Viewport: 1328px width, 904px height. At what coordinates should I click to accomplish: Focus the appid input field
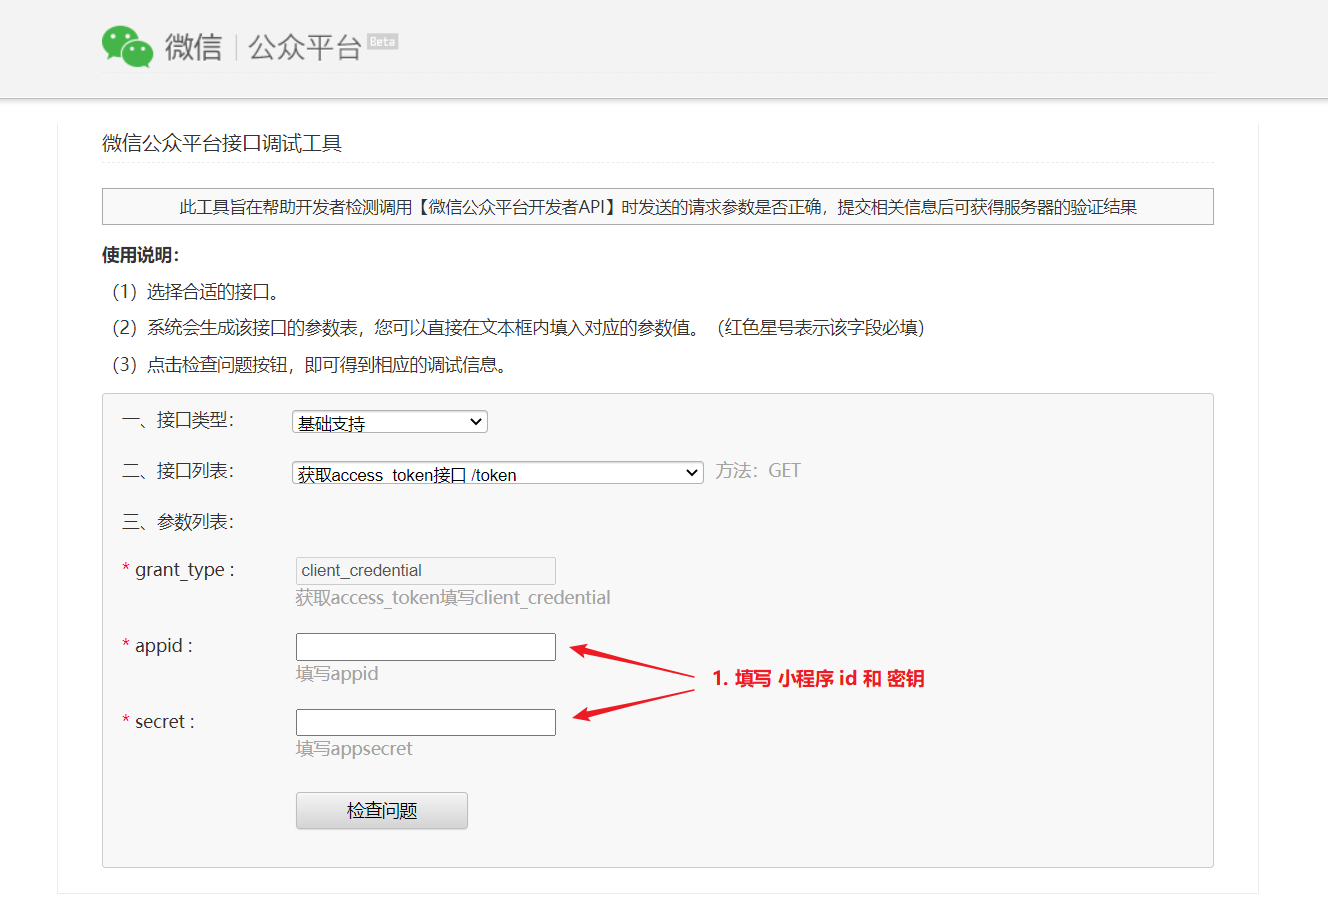pos(426,647)
